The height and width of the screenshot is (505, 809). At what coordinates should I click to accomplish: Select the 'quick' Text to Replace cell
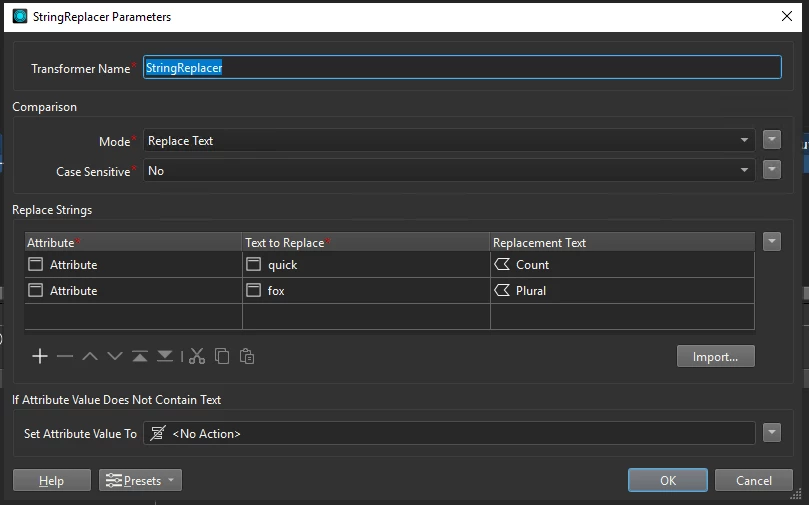366,265
